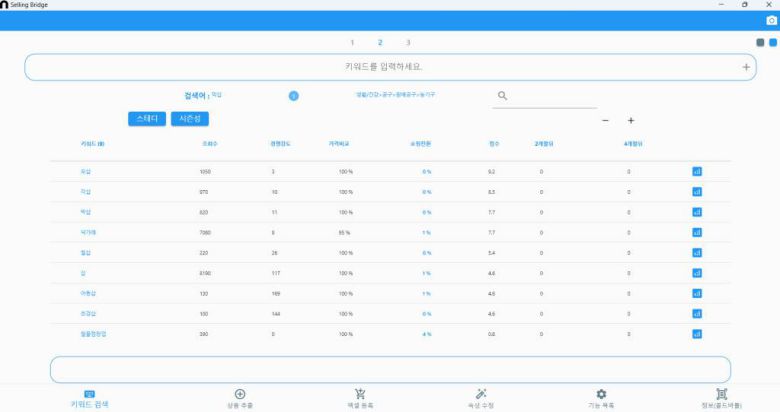Click the blue circle beside 검색어

[293, 96]
